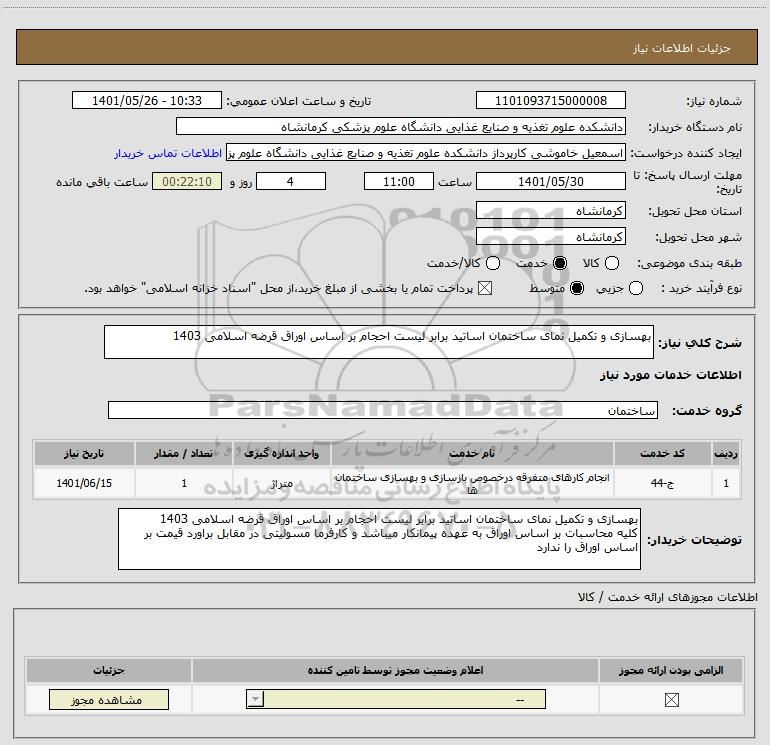Click the delivery city کرمانشاه field
770x745 pixels.
tap(550, 237)
